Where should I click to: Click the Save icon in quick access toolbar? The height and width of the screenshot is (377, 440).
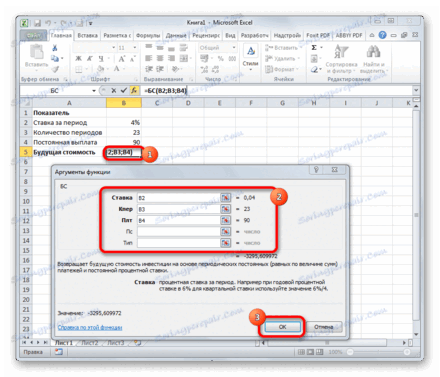click(37, 23)
